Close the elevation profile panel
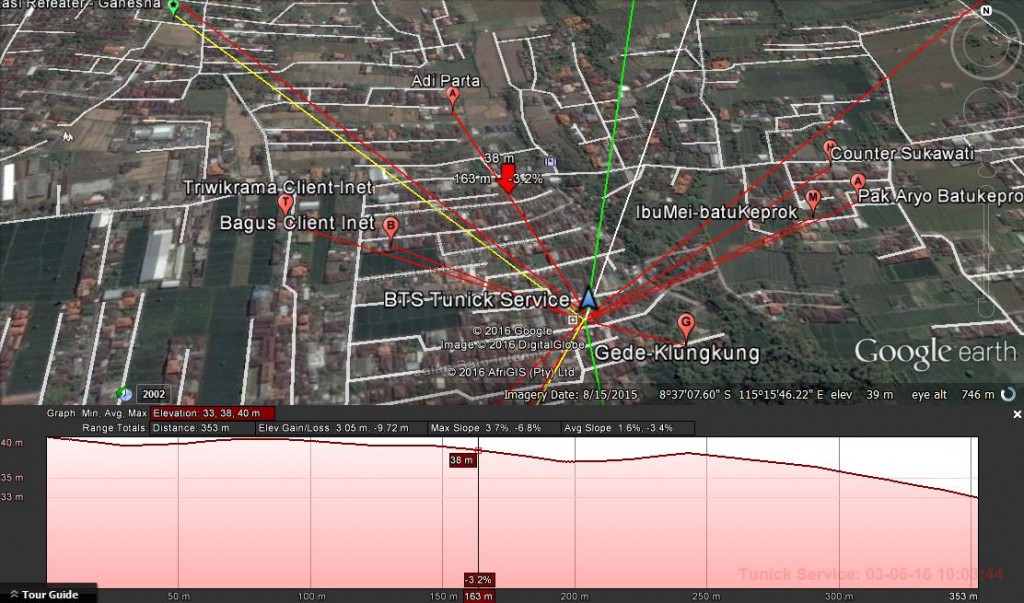Image resolution: width=1024 pixels, height=603 pixels. click(x=1017, y=414)
